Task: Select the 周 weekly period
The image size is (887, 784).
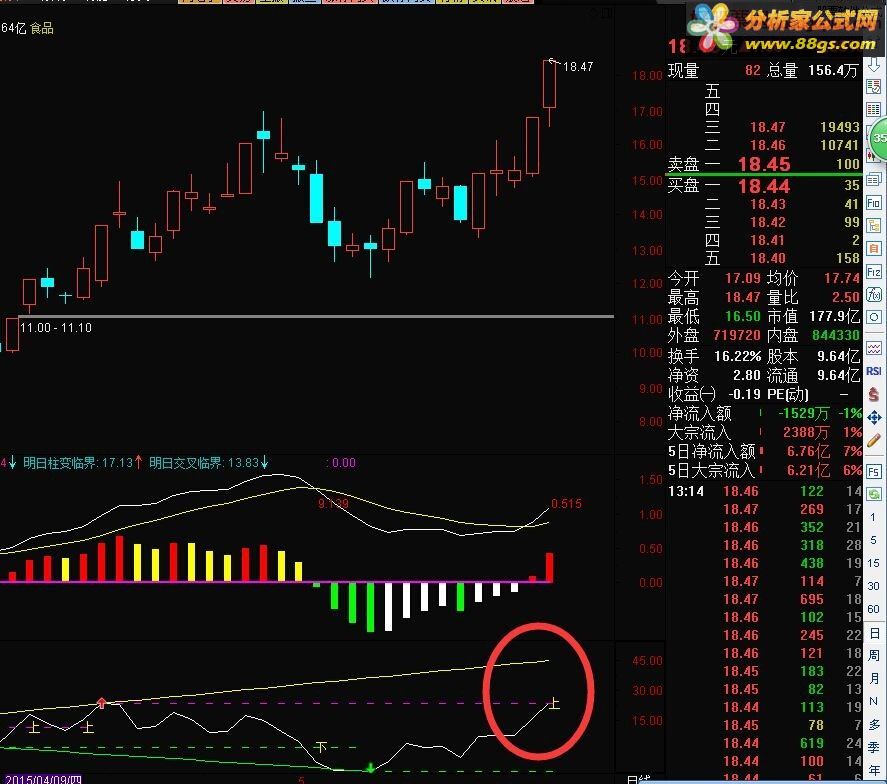Action: coord(874,656)
